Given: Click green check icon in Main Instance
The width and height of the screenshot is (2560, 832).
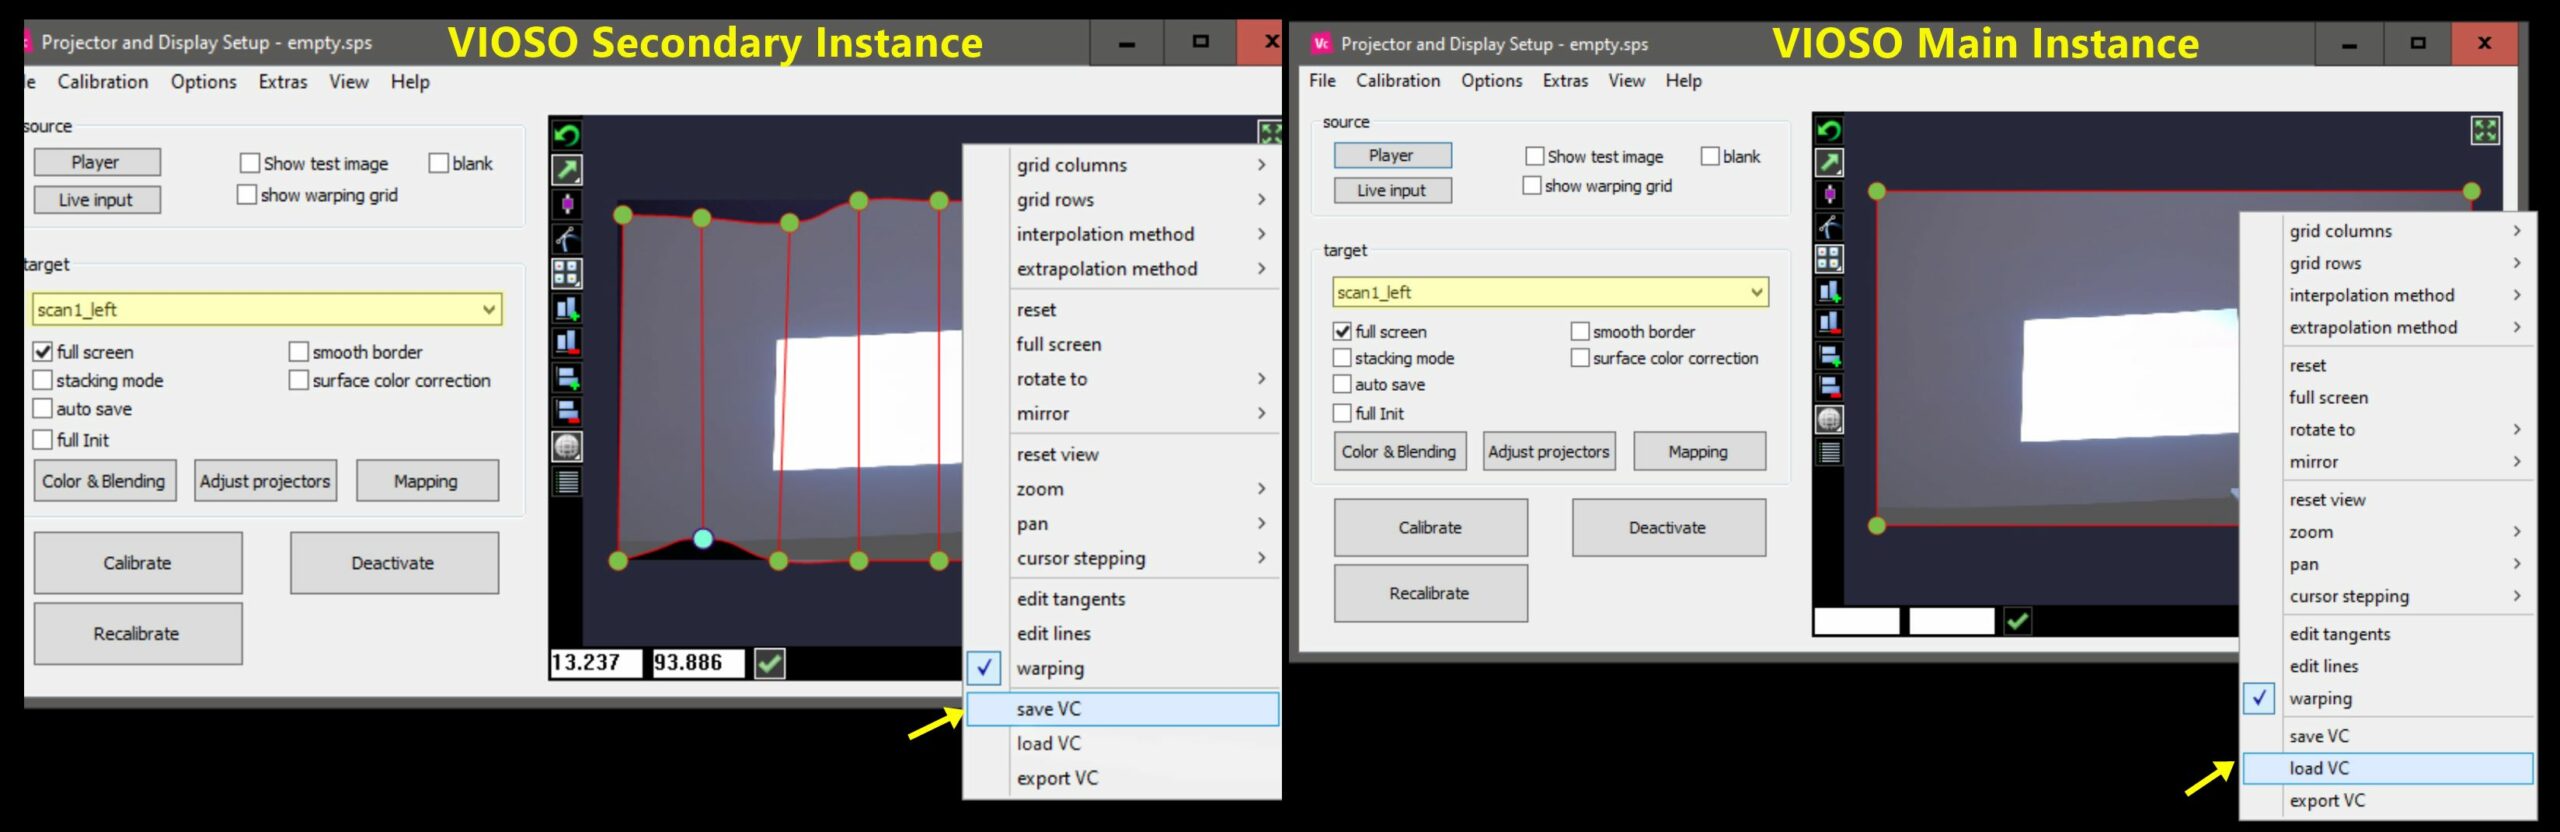Looking at the screenshot, I should click(x=2017, y=621).
